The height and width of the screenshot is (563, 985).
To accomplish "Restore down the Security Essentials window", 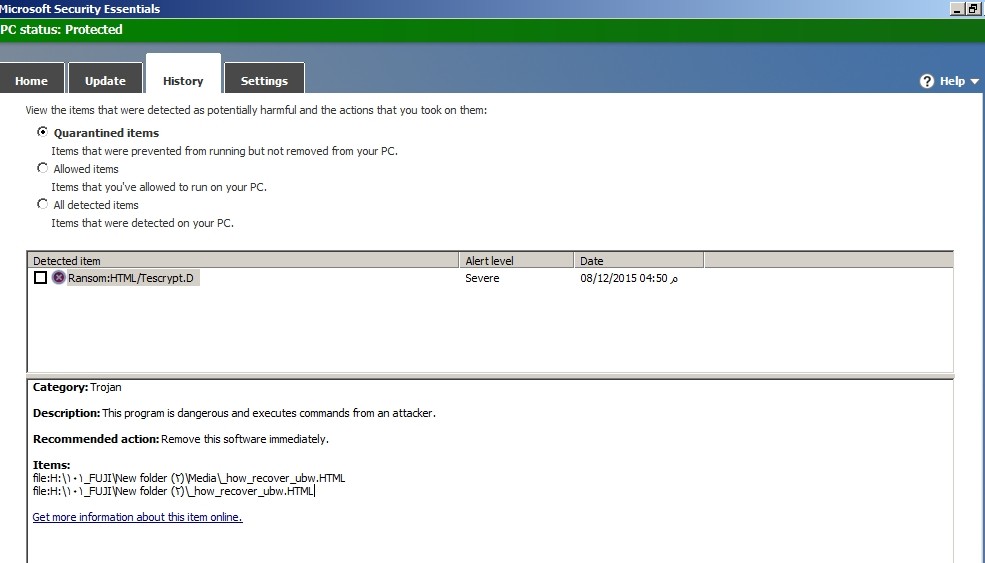I will (973, 9).
